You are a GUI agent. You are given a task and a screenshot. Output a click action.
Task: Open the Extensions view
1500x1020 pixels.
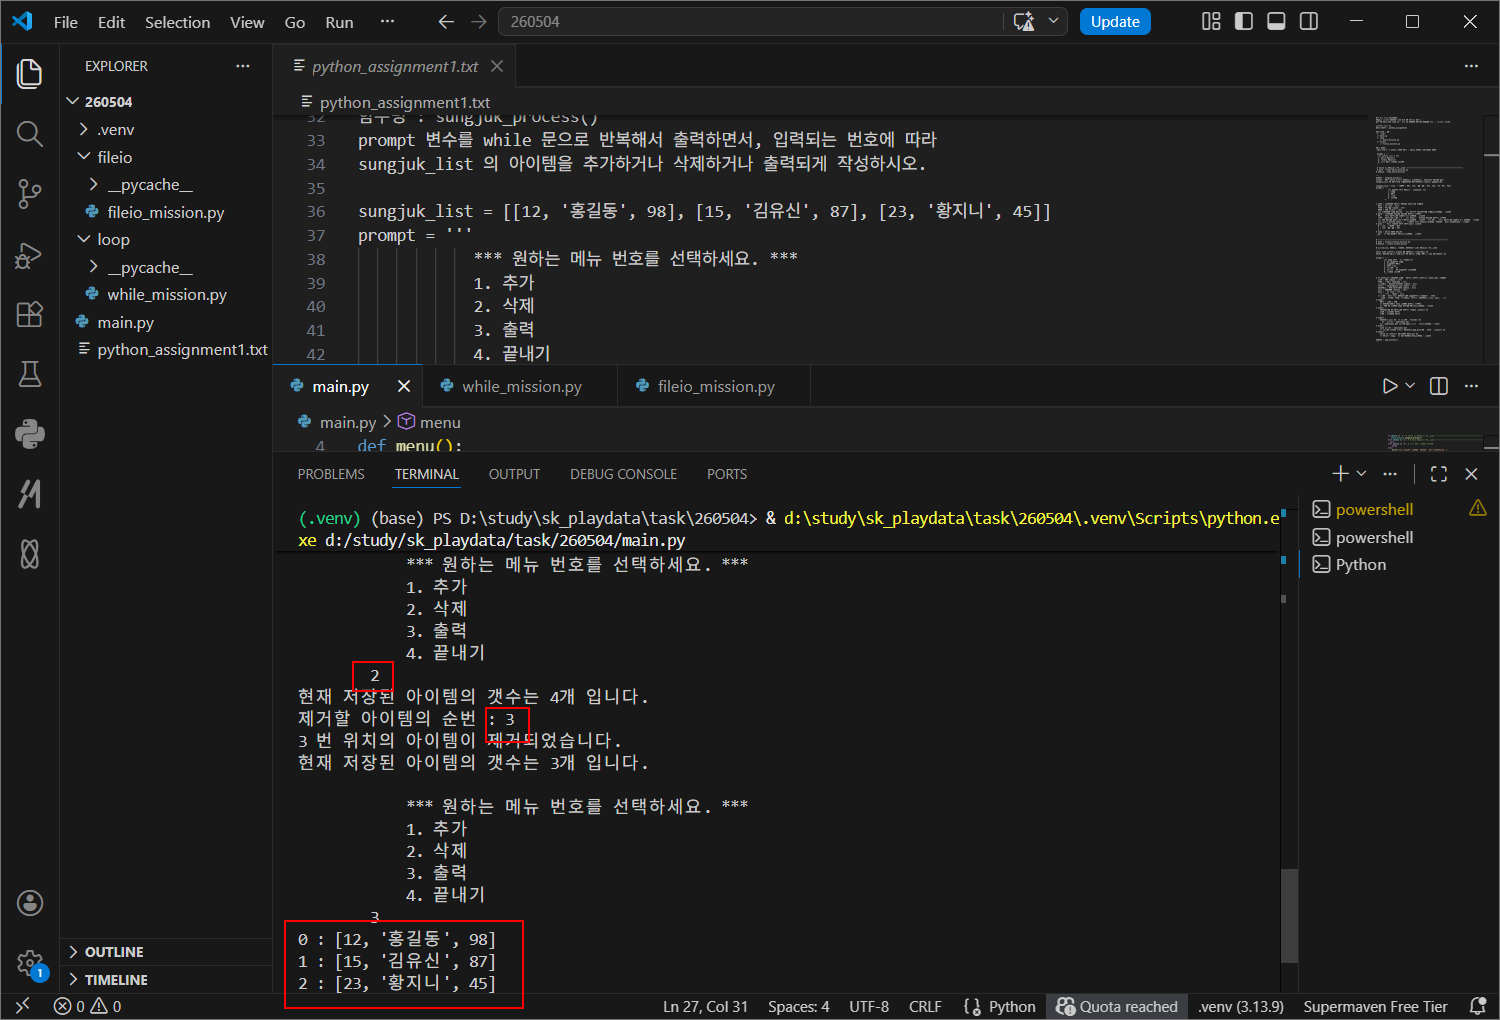(30, 314)
